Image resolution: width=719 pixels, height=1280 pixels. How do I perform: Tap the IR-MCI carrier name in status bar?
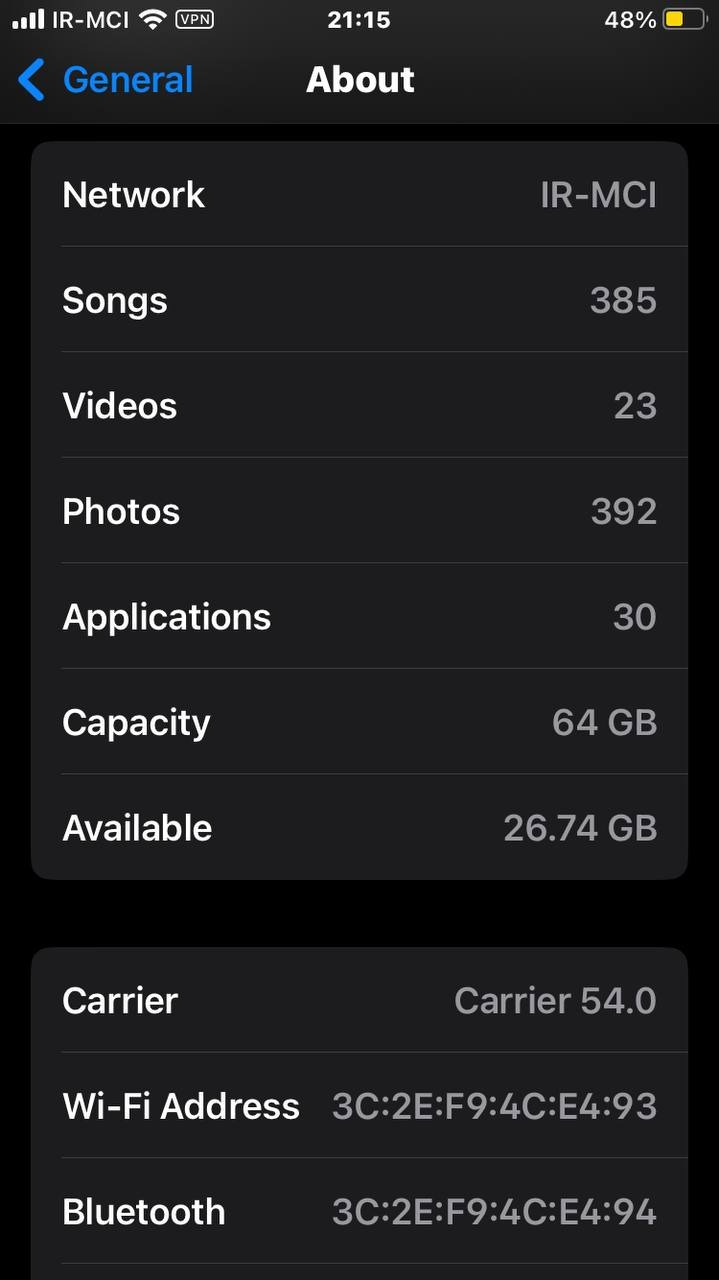(91, 20)
